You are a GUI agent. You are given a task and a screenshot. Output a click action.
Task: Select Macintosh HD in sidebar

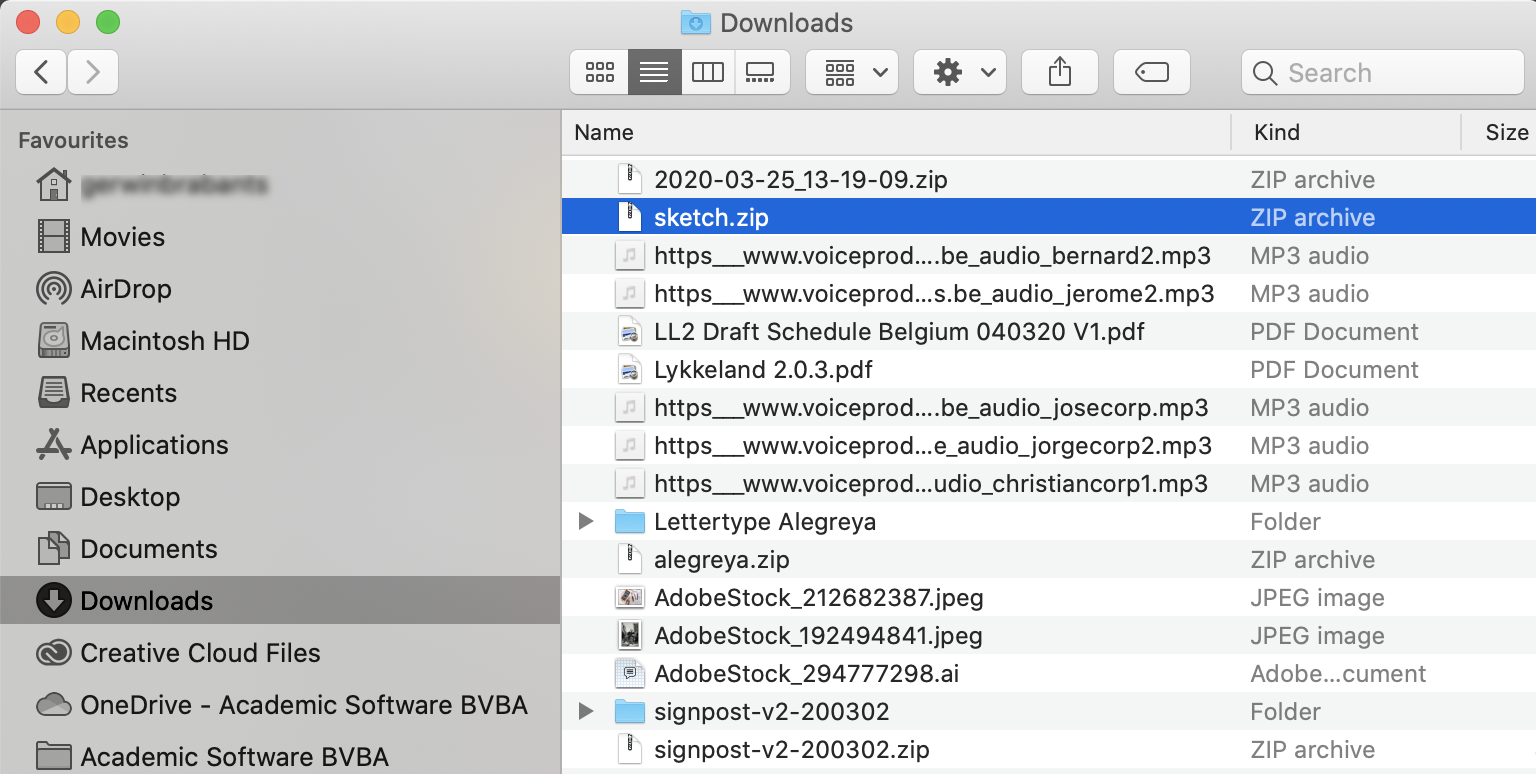click(x=280, y=341)
